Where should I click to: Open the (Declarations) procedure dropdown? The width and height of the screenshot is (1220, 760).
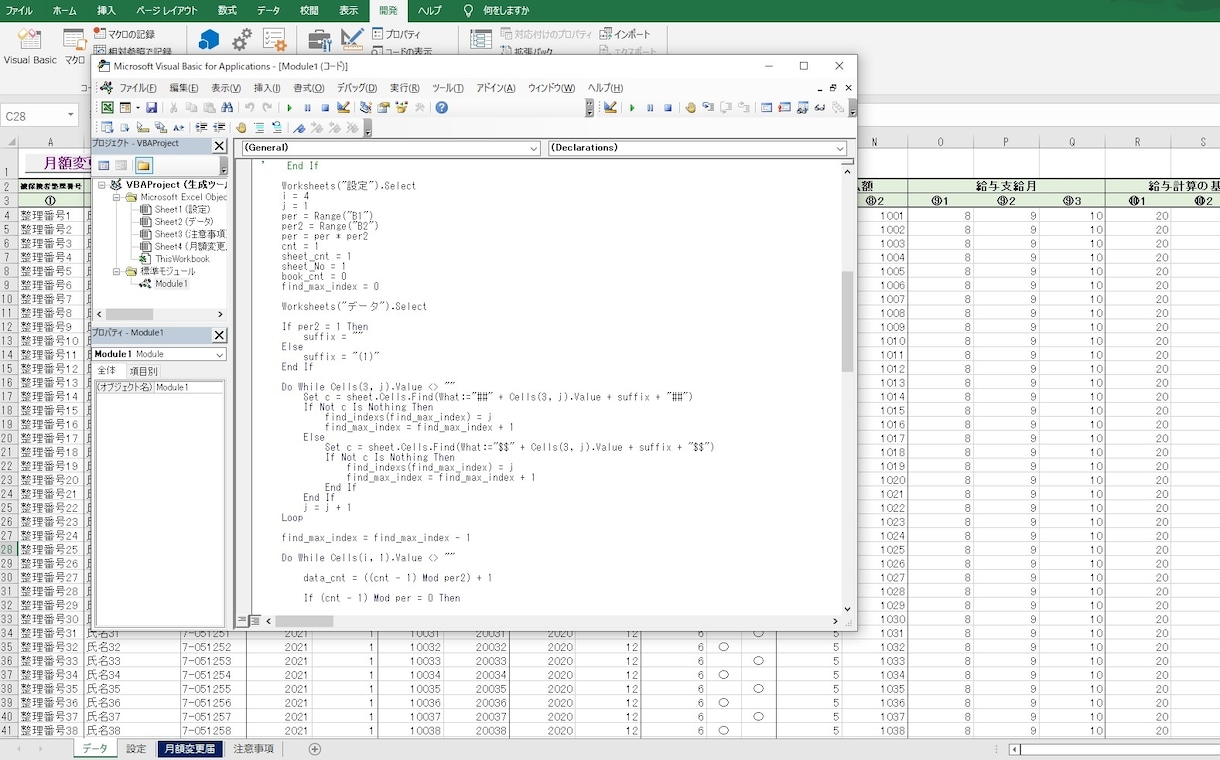click(x=839, y=148)
